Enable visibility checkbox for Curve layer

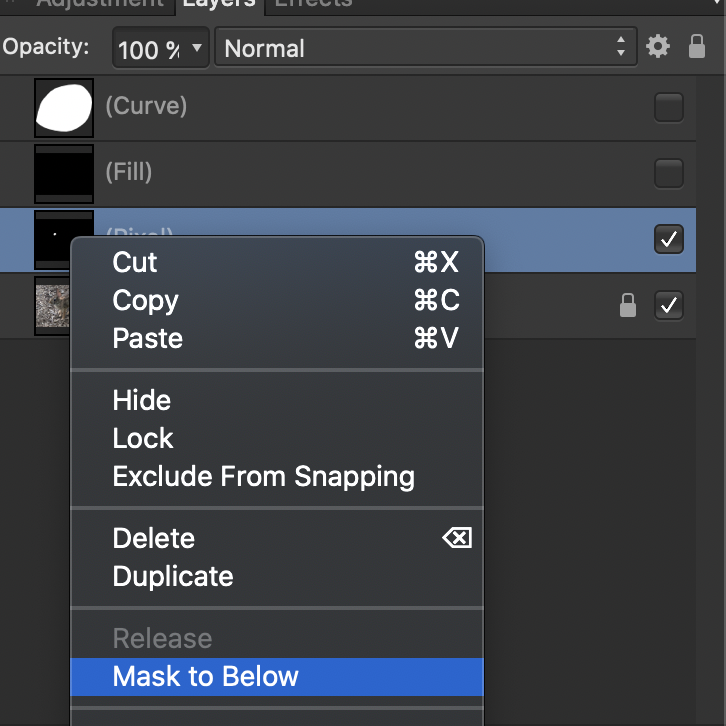[x=669, y=107]
